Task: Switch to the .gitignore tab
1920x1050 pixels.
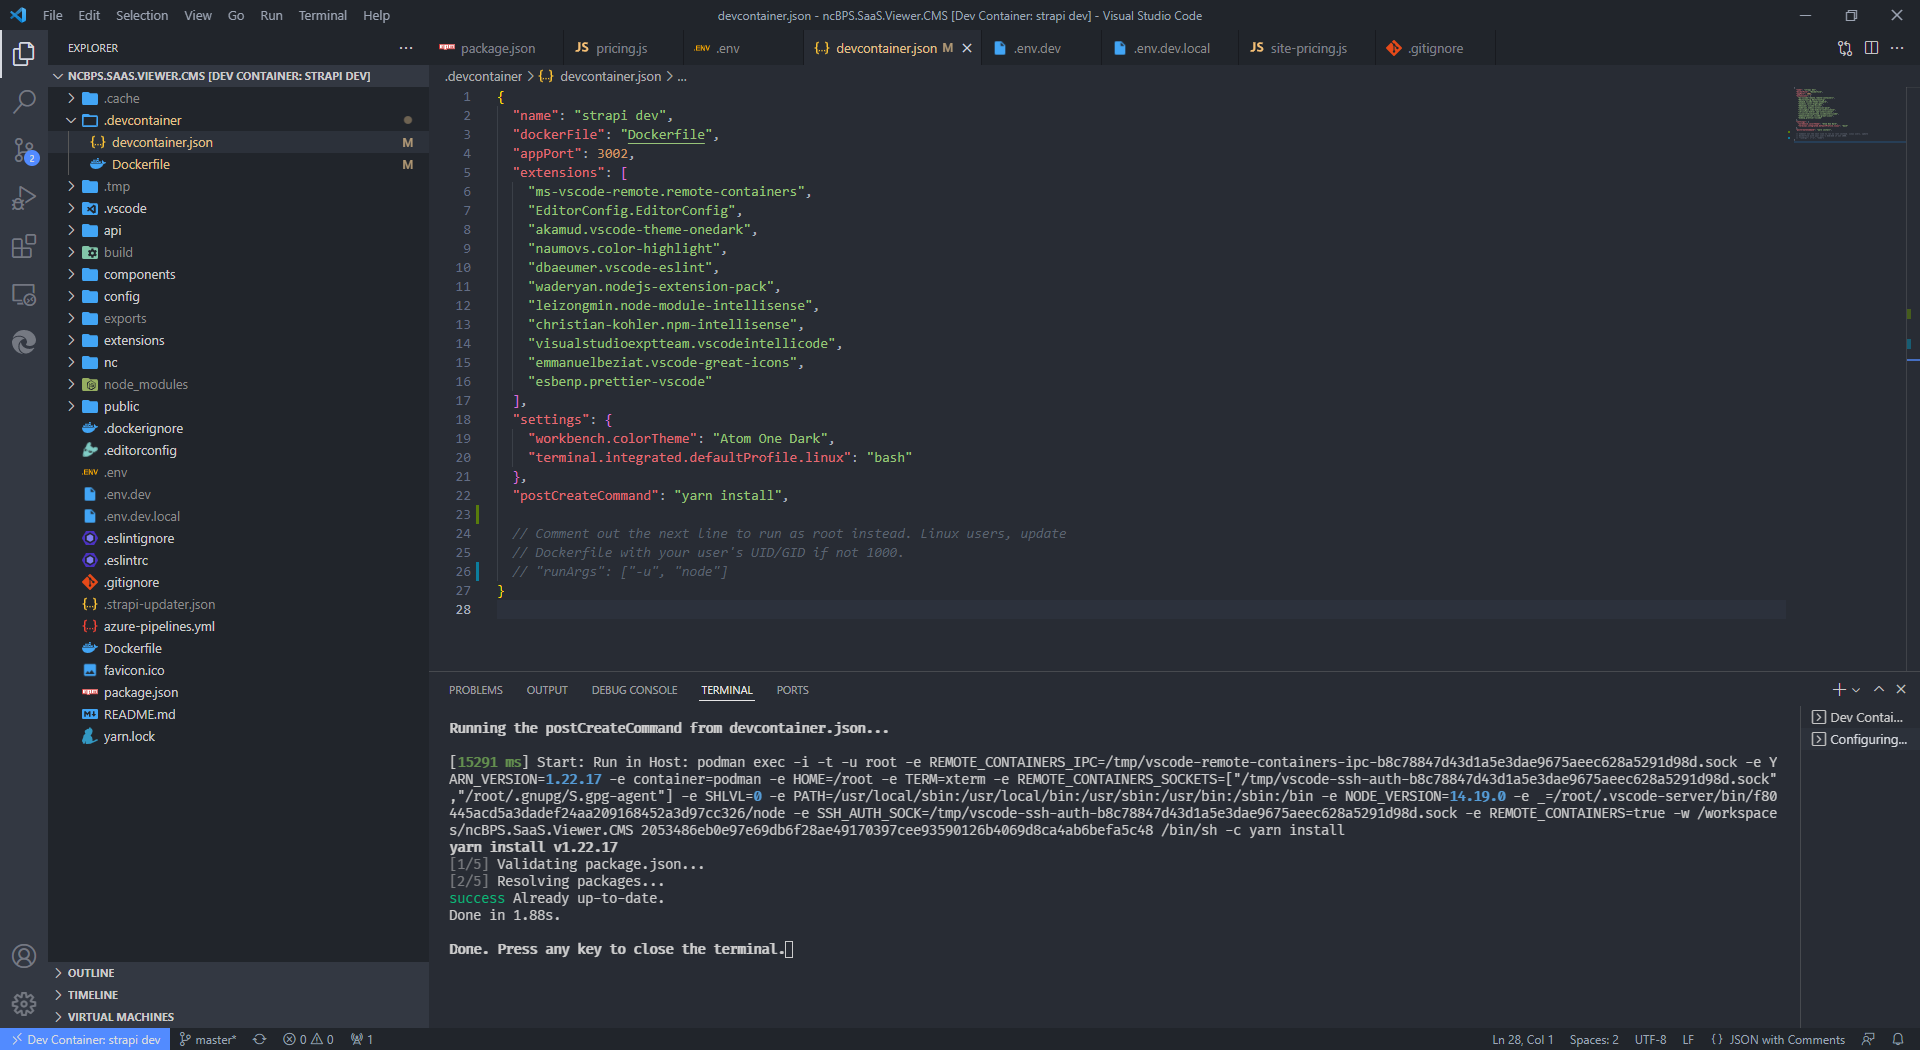Action: pyautogui.click(x=1435, y=48)
